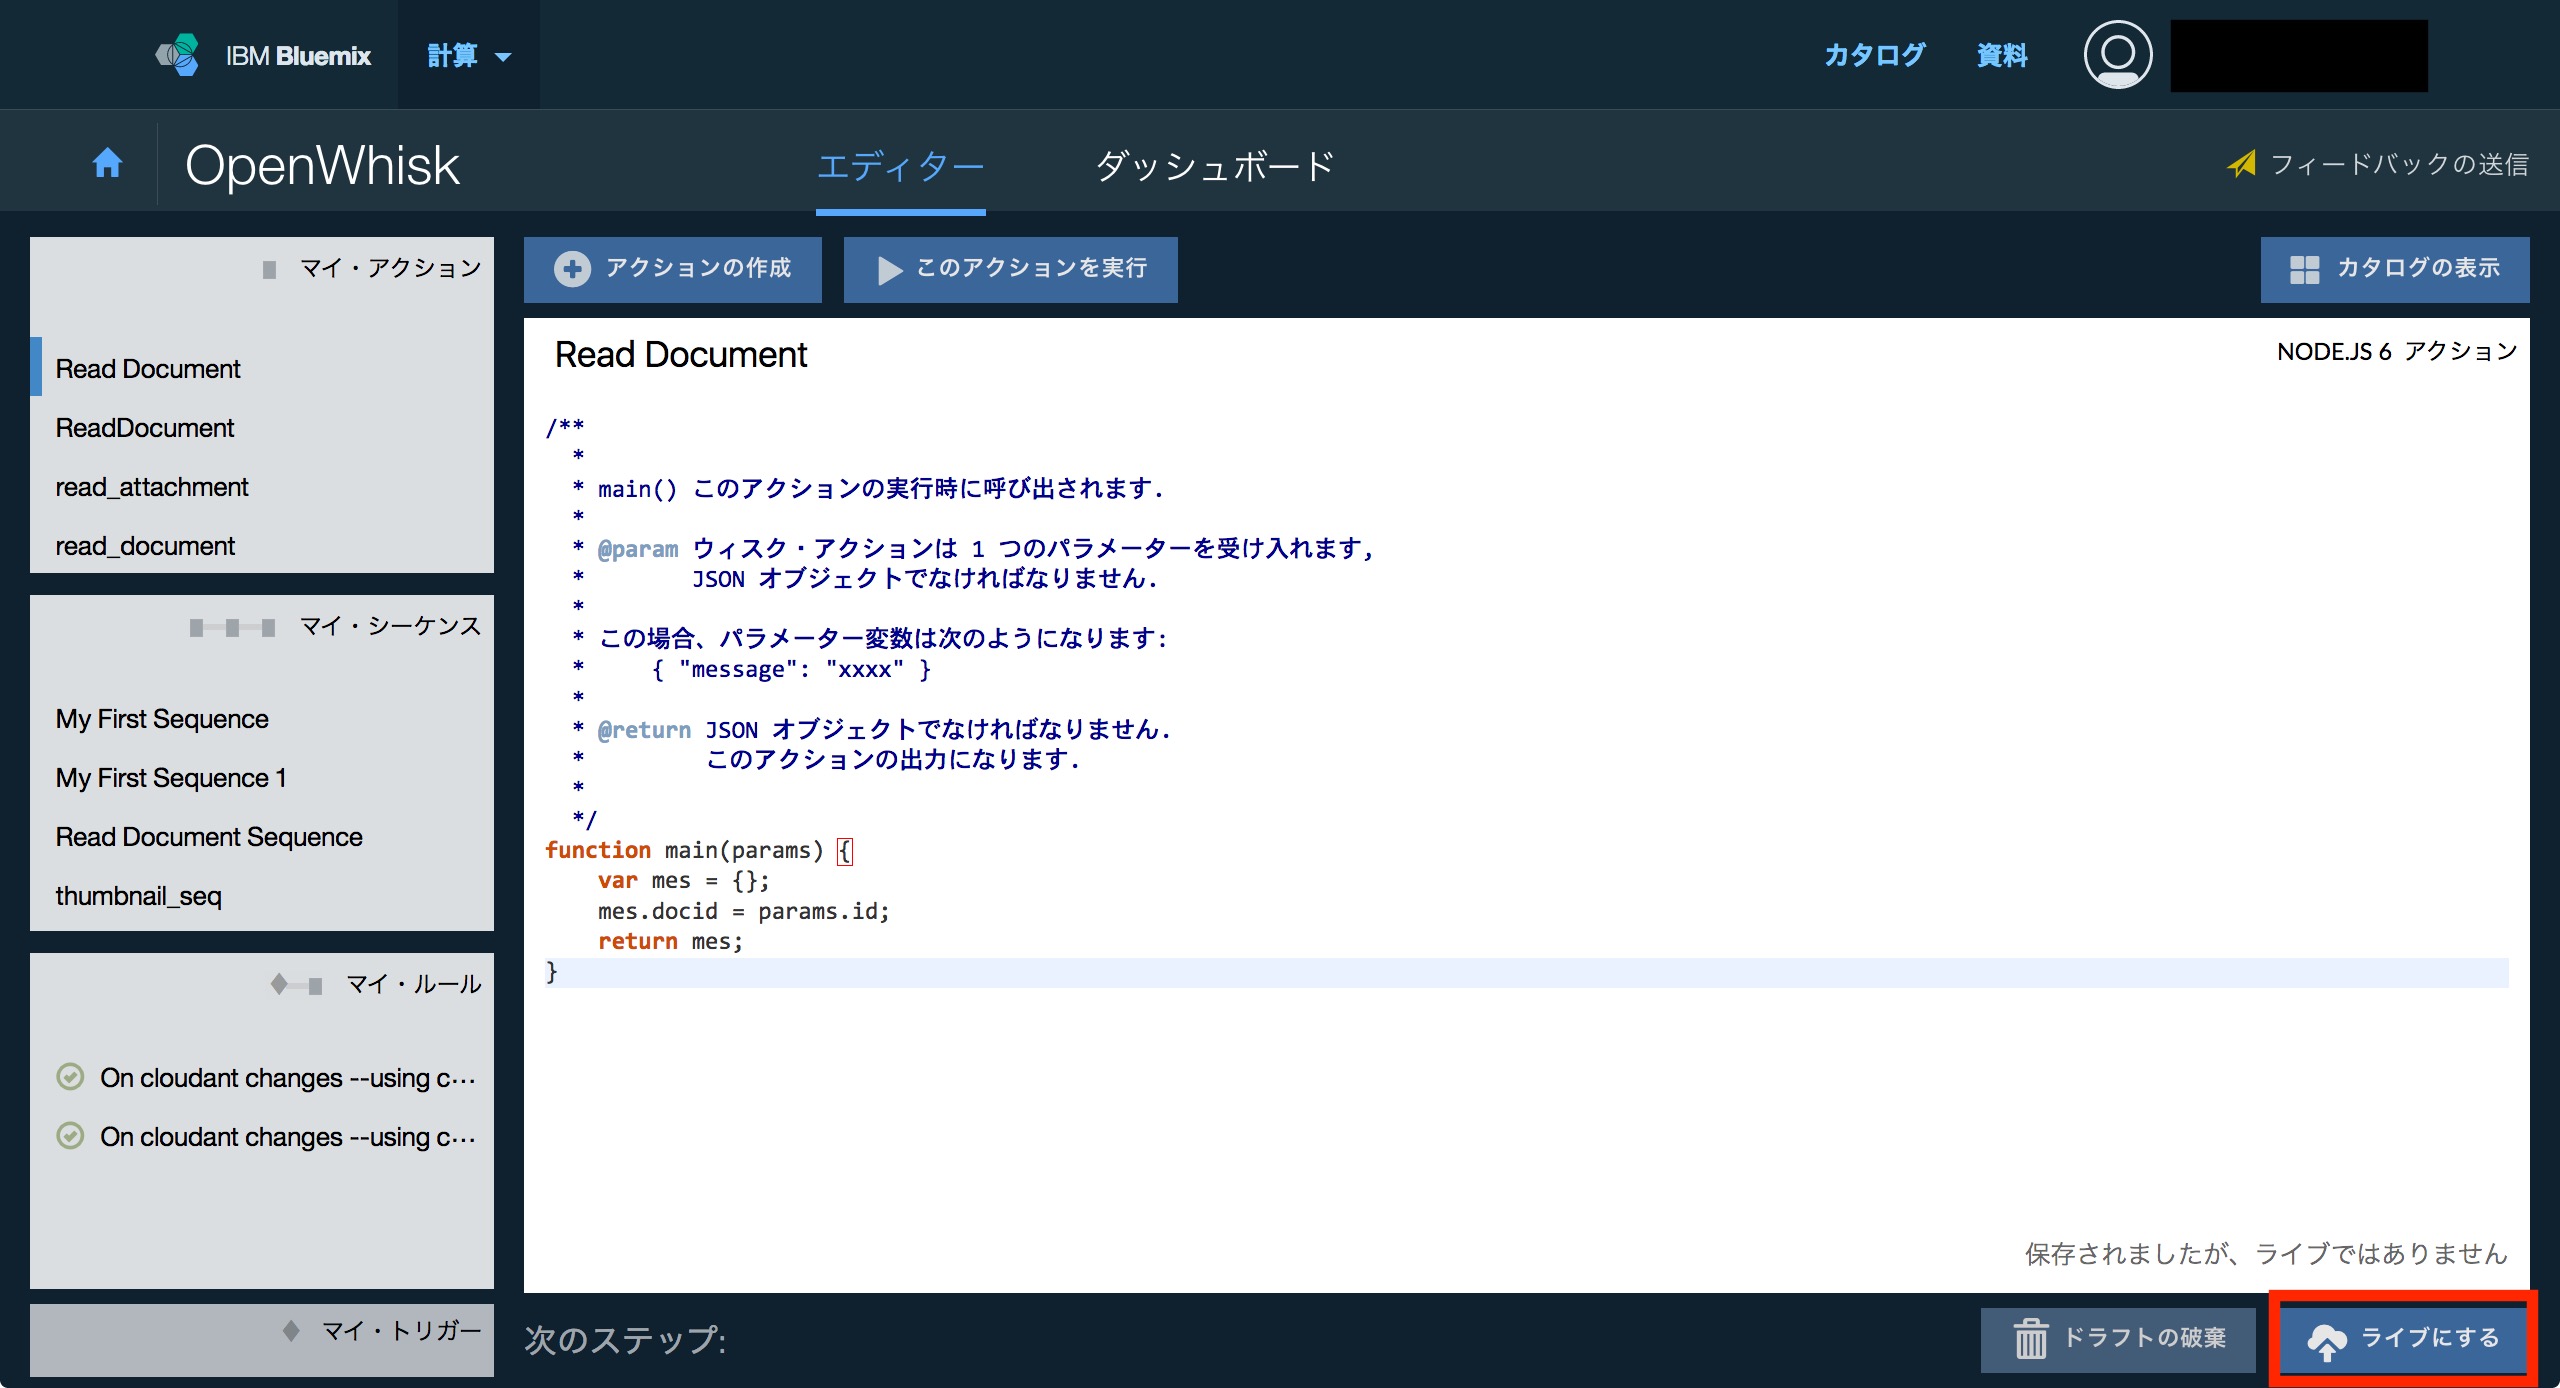Click the ライブにする button

pos(2404,1338)
